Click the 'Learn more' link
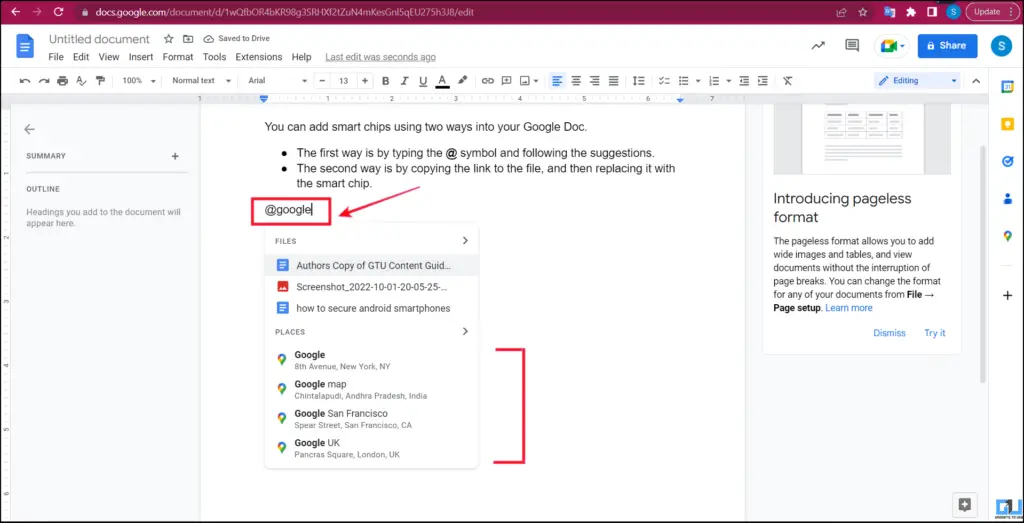Image resolution: width=1024 pixels, height=523 pixels. (848, 308)
